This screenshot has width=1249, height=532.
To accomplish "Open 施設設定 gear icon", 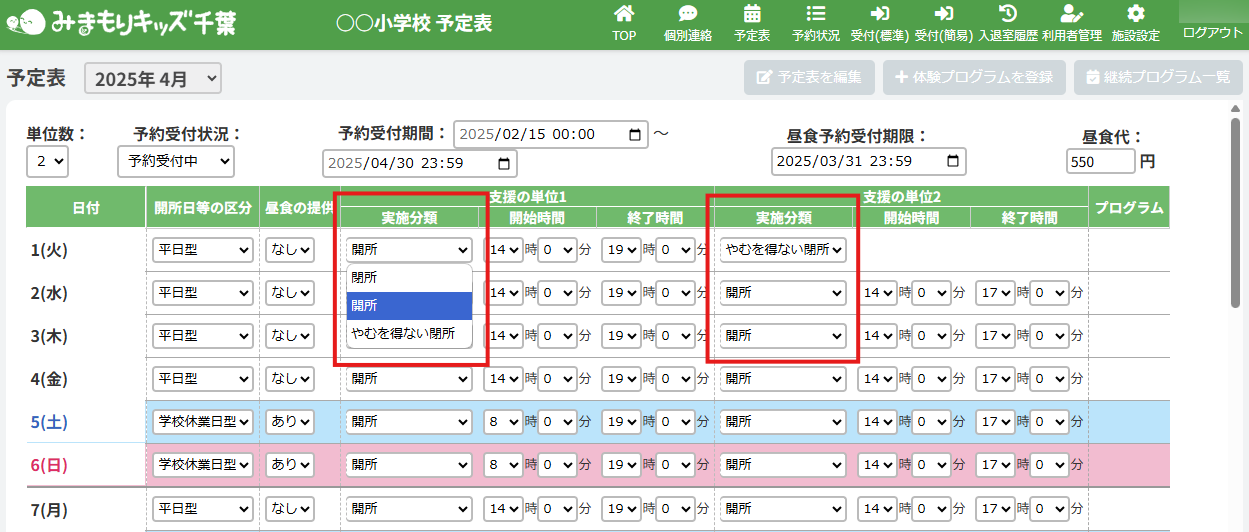I will pyautogui.click(x=1135, y=23).
